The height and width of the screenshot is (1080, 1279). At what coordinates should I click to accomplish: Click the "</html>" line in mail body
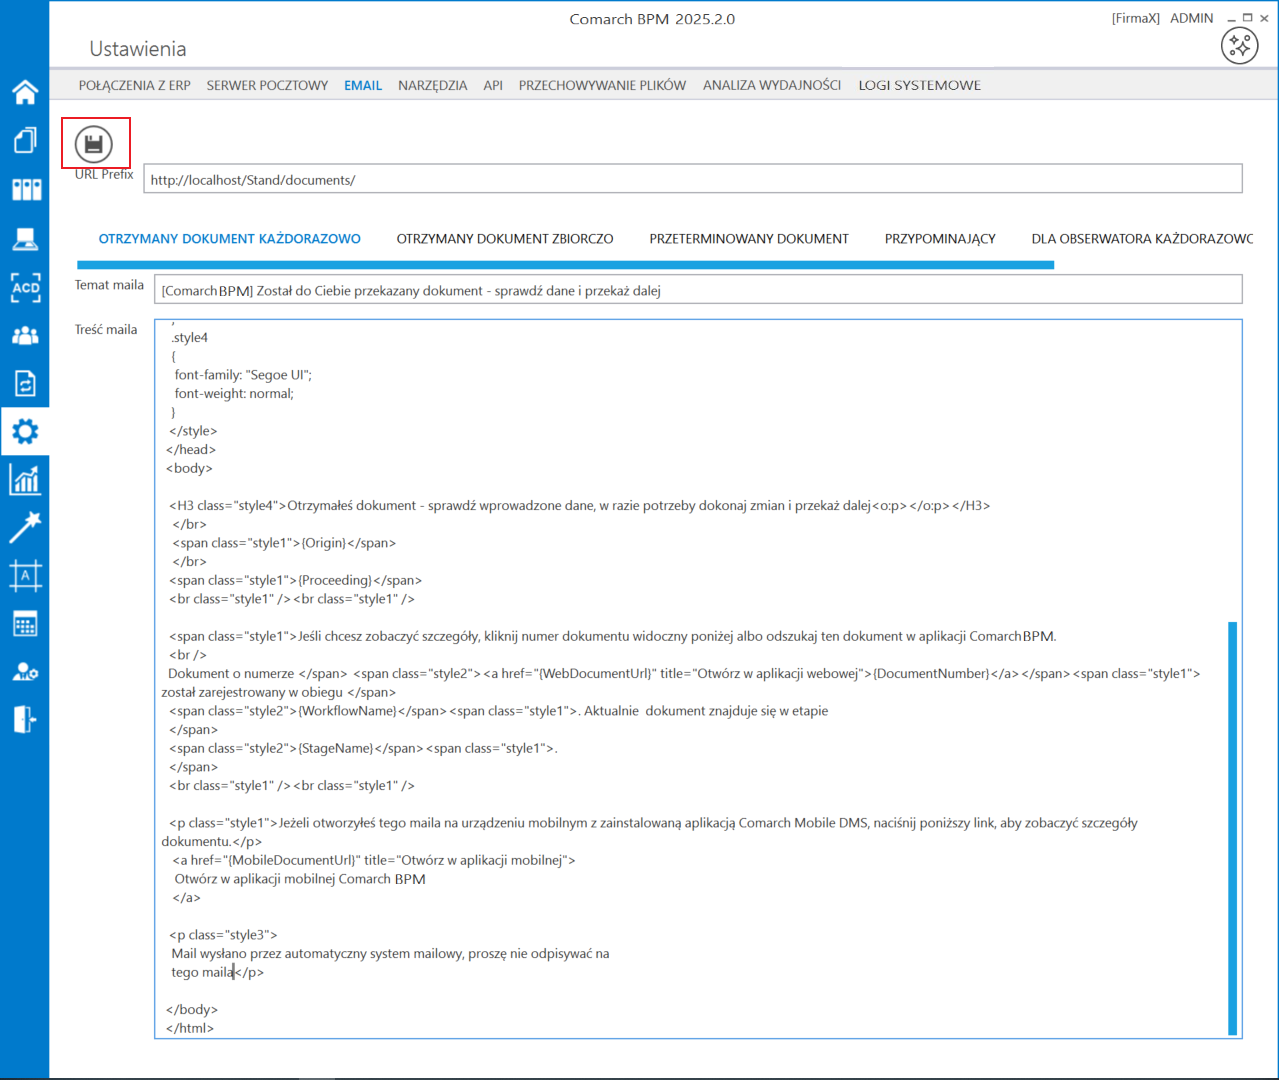click(x=190, y=1028)
